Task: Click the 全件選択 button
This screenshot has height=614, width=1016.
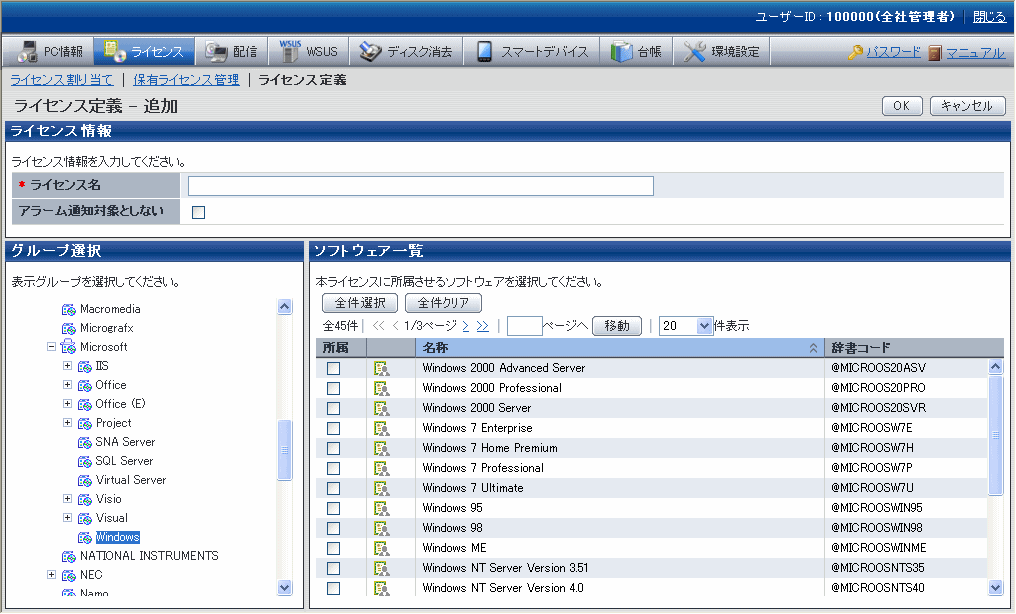Action: pos(360,302)
